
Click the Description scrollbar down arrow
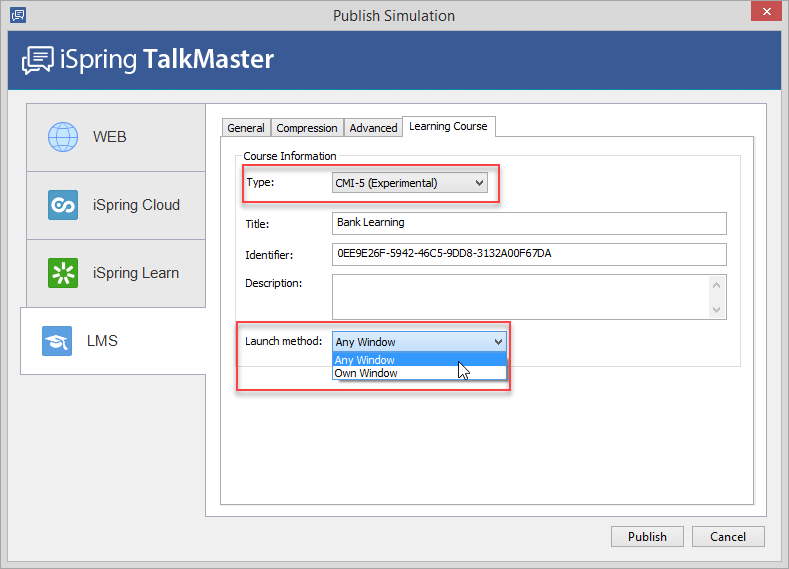716,310
